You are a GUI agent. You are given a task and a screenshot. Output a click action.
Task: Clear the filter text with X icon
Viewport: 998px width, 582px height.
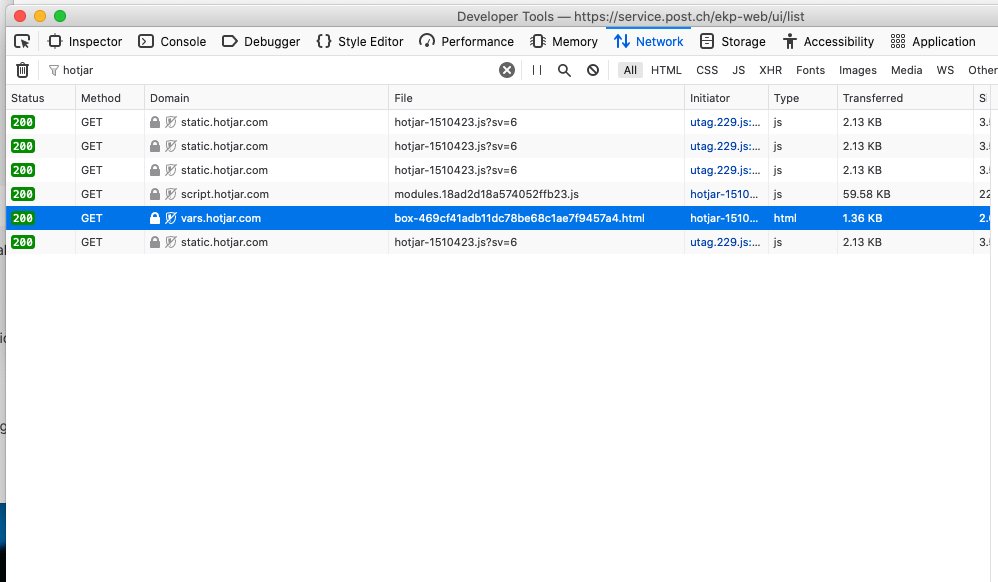[x=507, y=70]
